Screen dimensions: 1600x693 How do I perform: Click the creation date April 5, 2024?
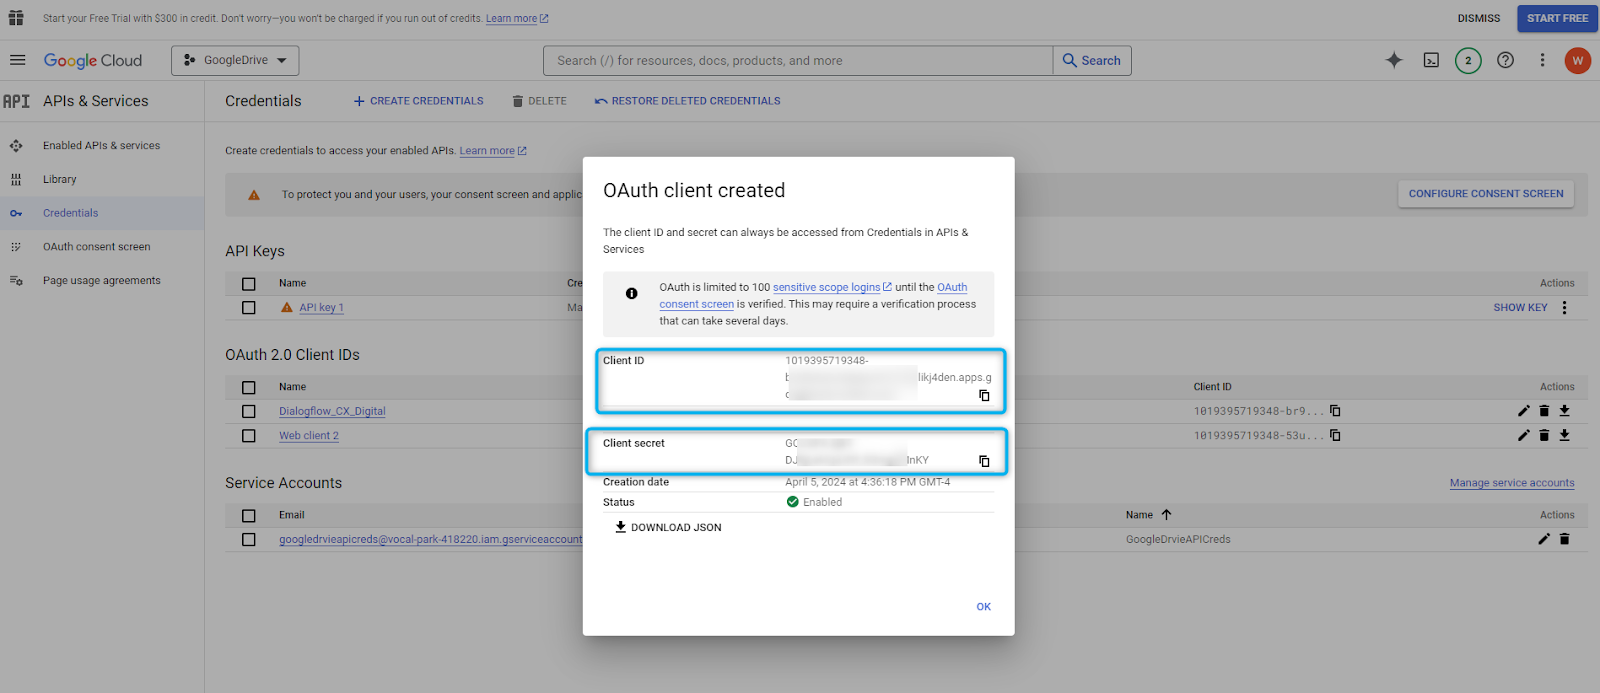(x=868, y=482)
